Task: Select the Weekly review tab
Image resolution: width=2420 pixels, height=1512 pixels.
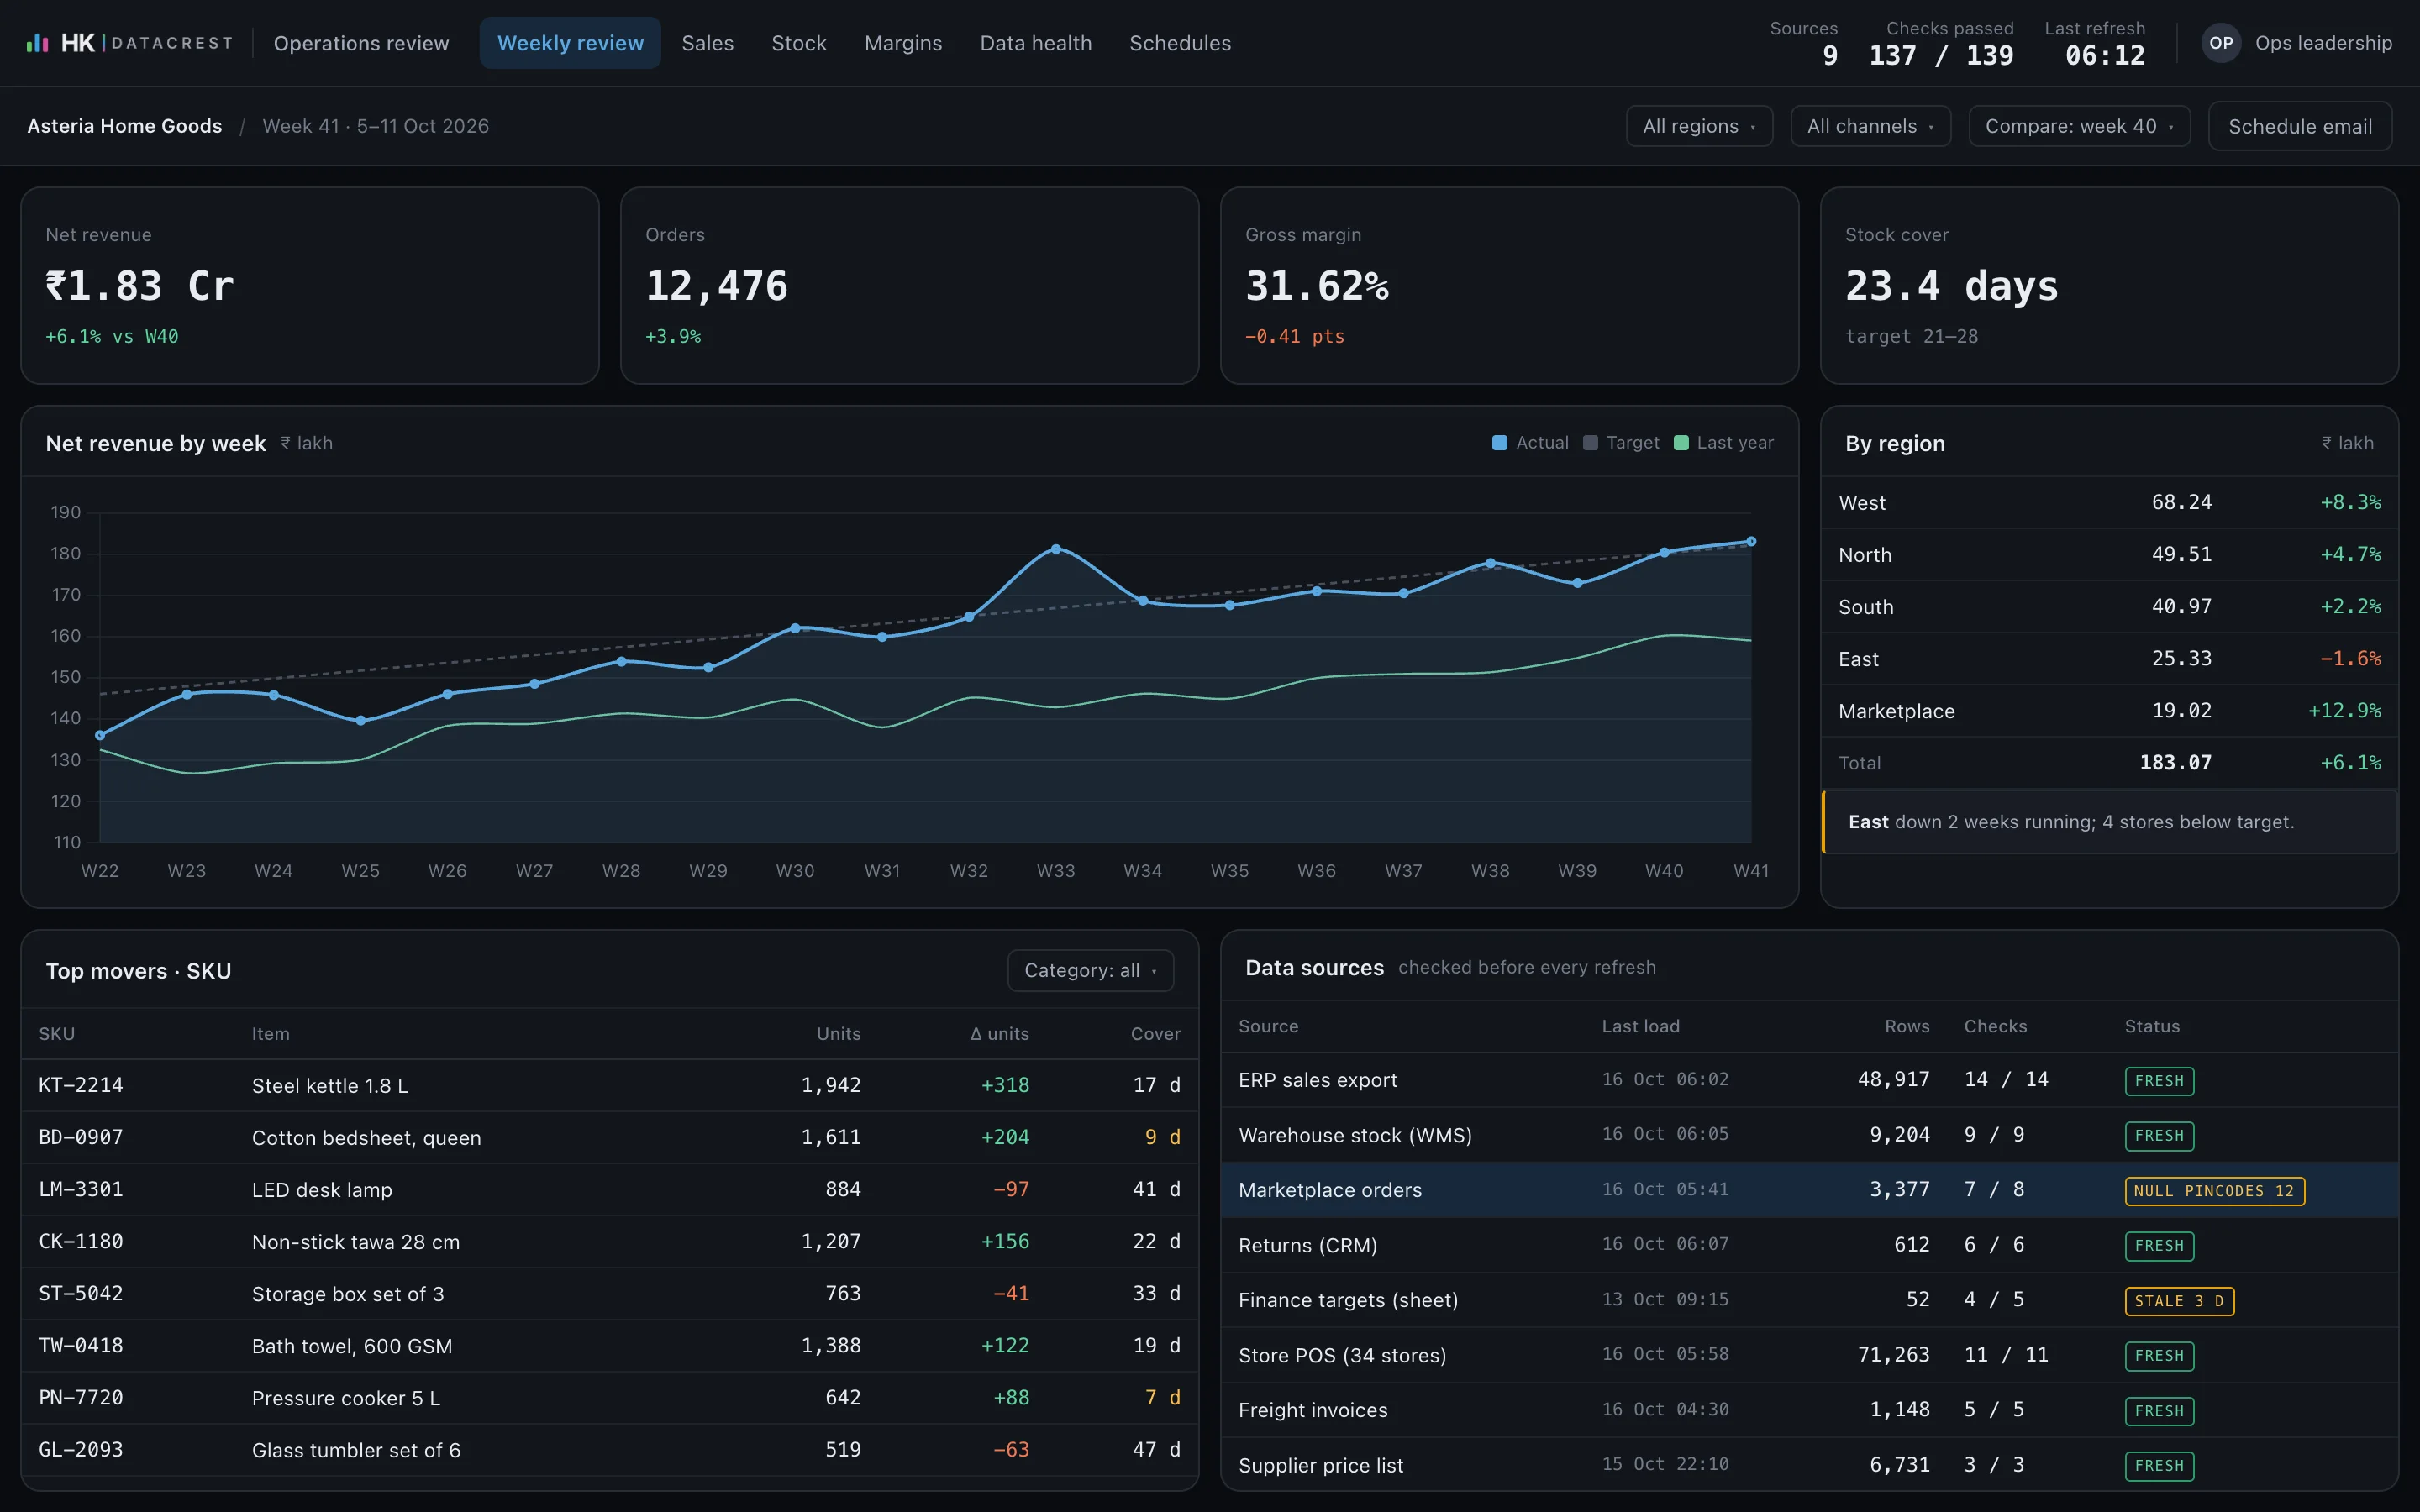Action: point(570,43)
